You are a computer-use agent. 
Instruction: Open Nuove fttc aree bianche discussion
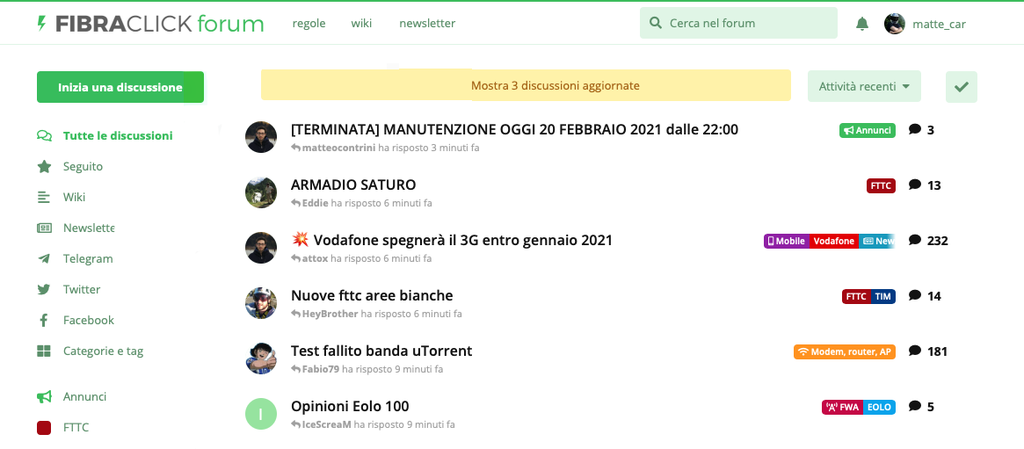(x=372, y=296)
